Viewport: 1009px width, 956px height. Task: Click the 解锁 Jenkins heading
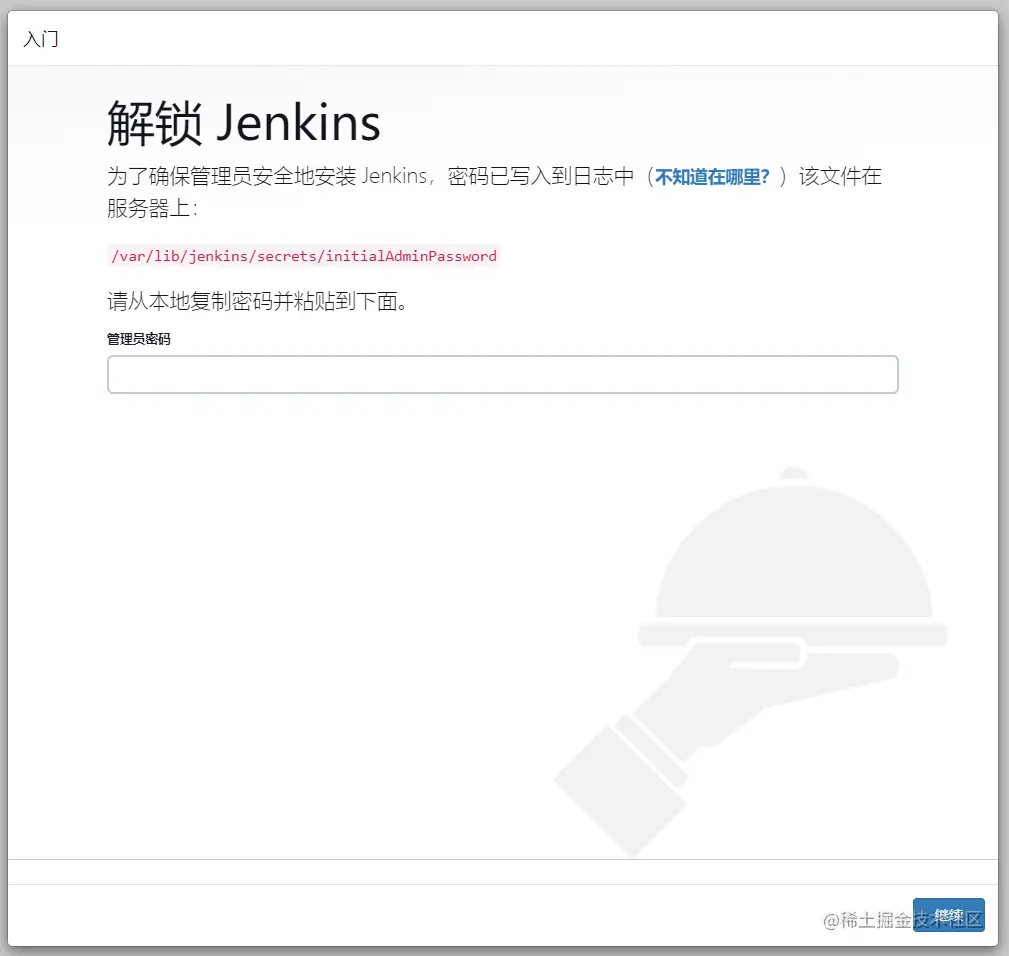click(x=244, y=123)
